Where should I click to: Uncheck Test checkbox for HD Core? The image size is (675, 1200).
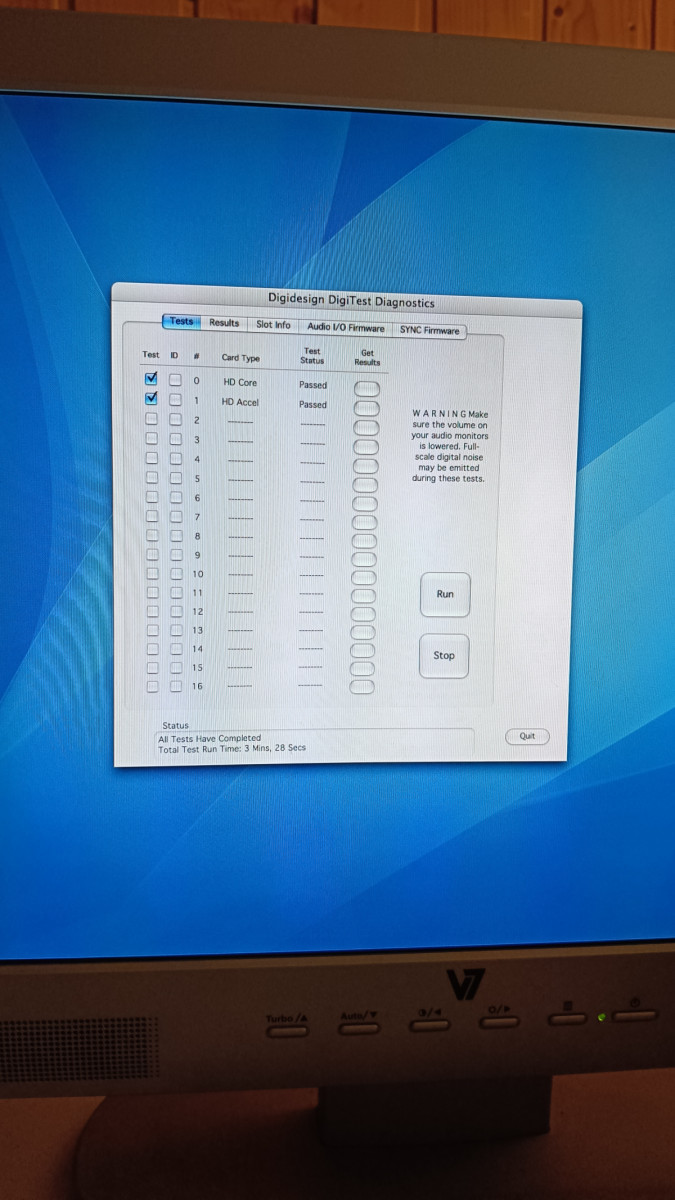pyautogui.click(x=152, y=379)
